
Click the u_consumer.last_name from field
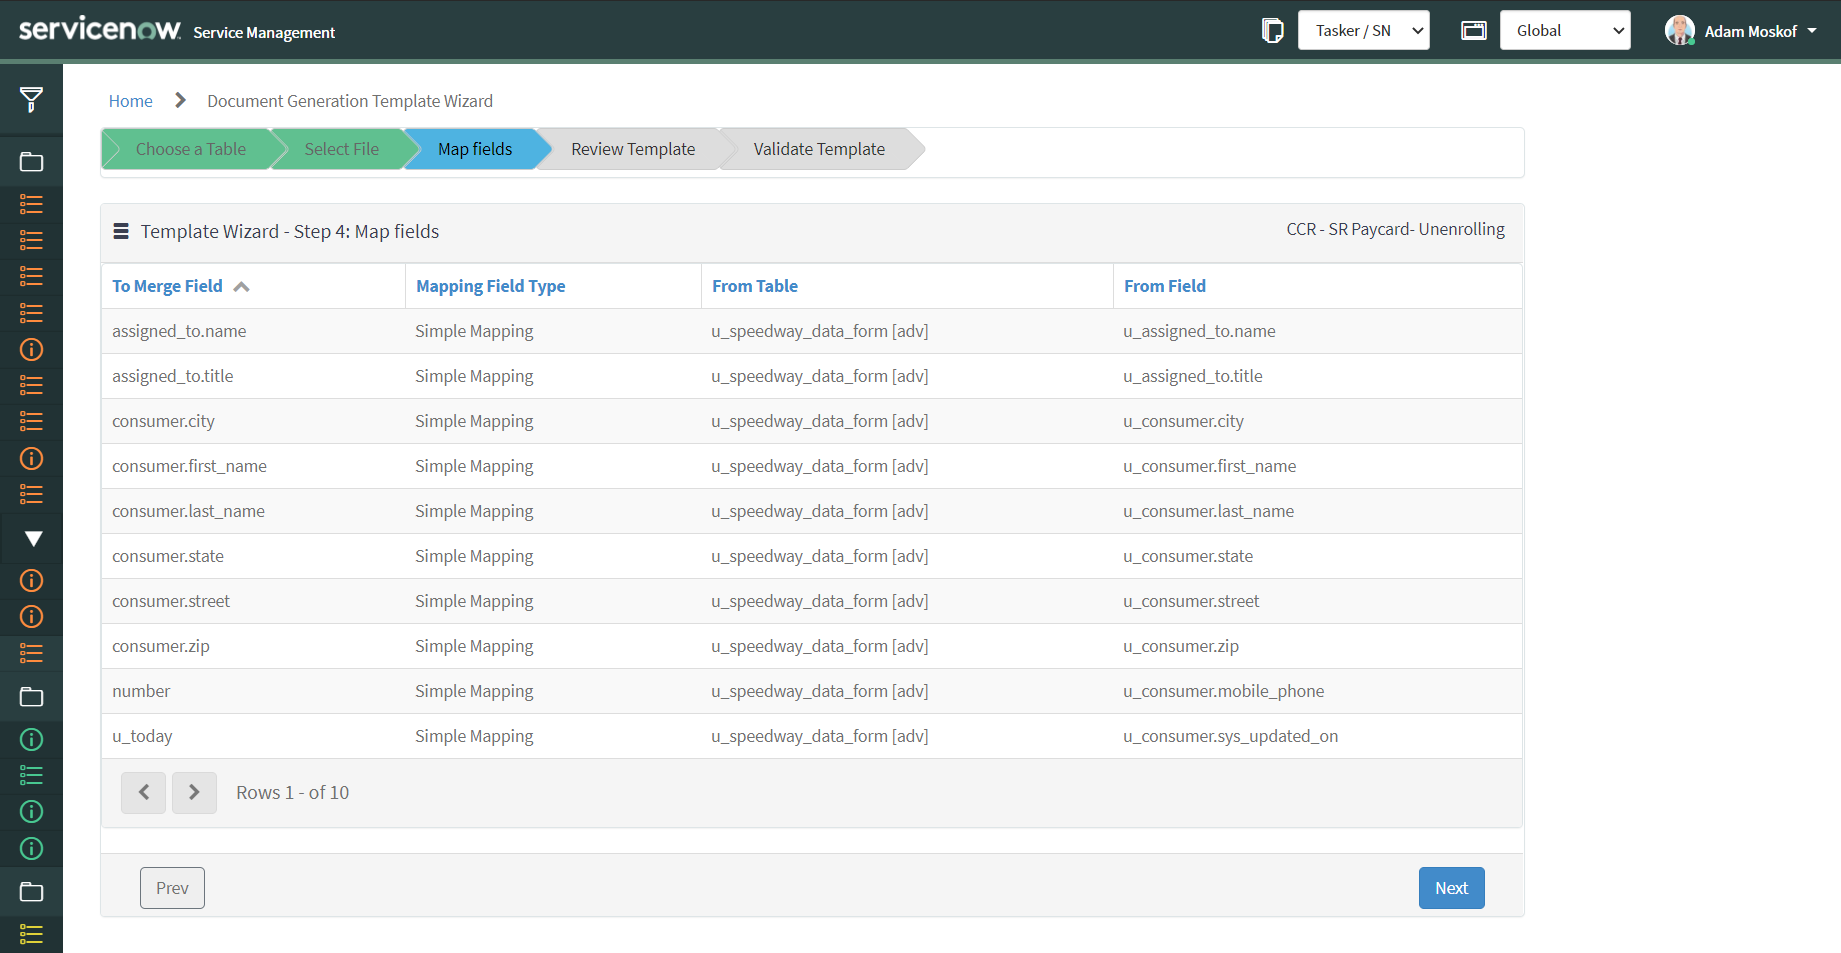1208,511
